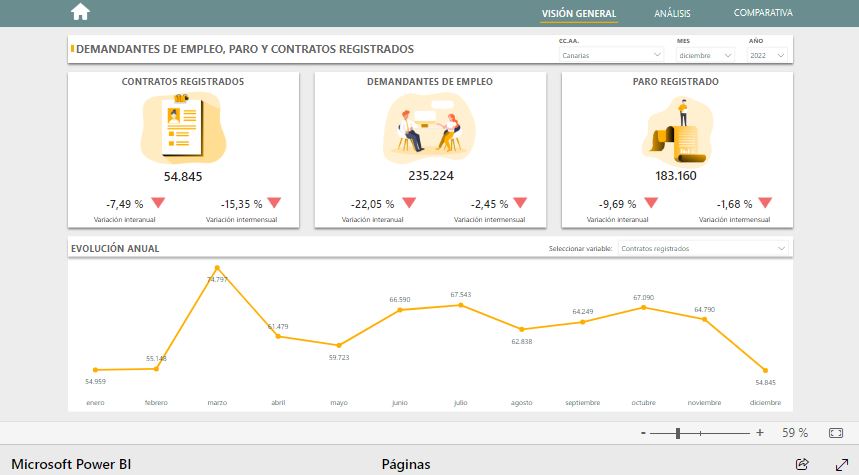Click the -15,35 % intermensual variation
The width and height of the screenshot is (859, 475).
242,204
